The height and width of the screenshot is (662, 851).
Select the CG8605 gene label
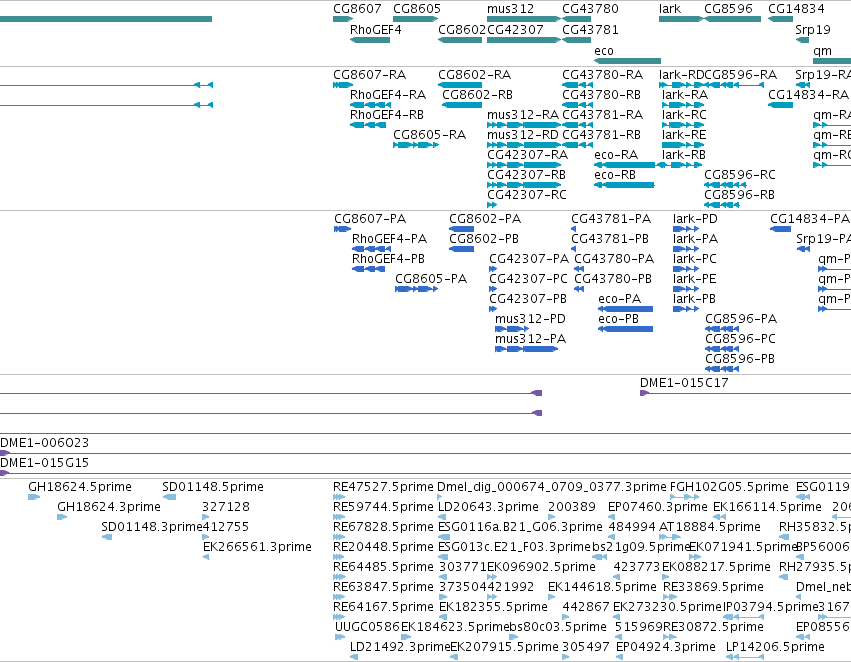[417, 9]
